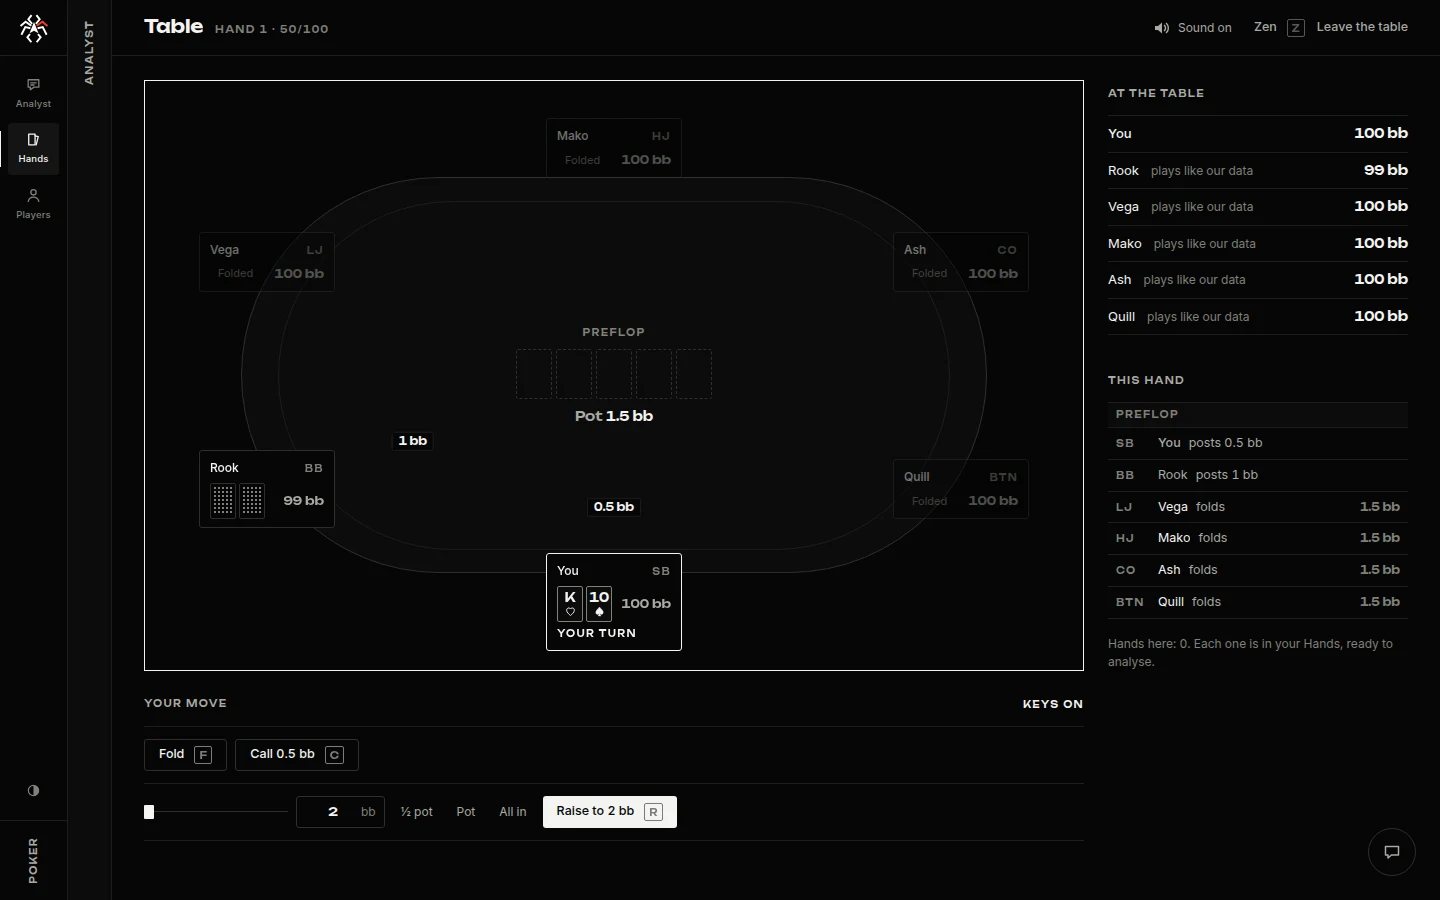Click the 'Vega folds' log row
The width and height of the screenshot is (1440, 900).
[1258, 507]
